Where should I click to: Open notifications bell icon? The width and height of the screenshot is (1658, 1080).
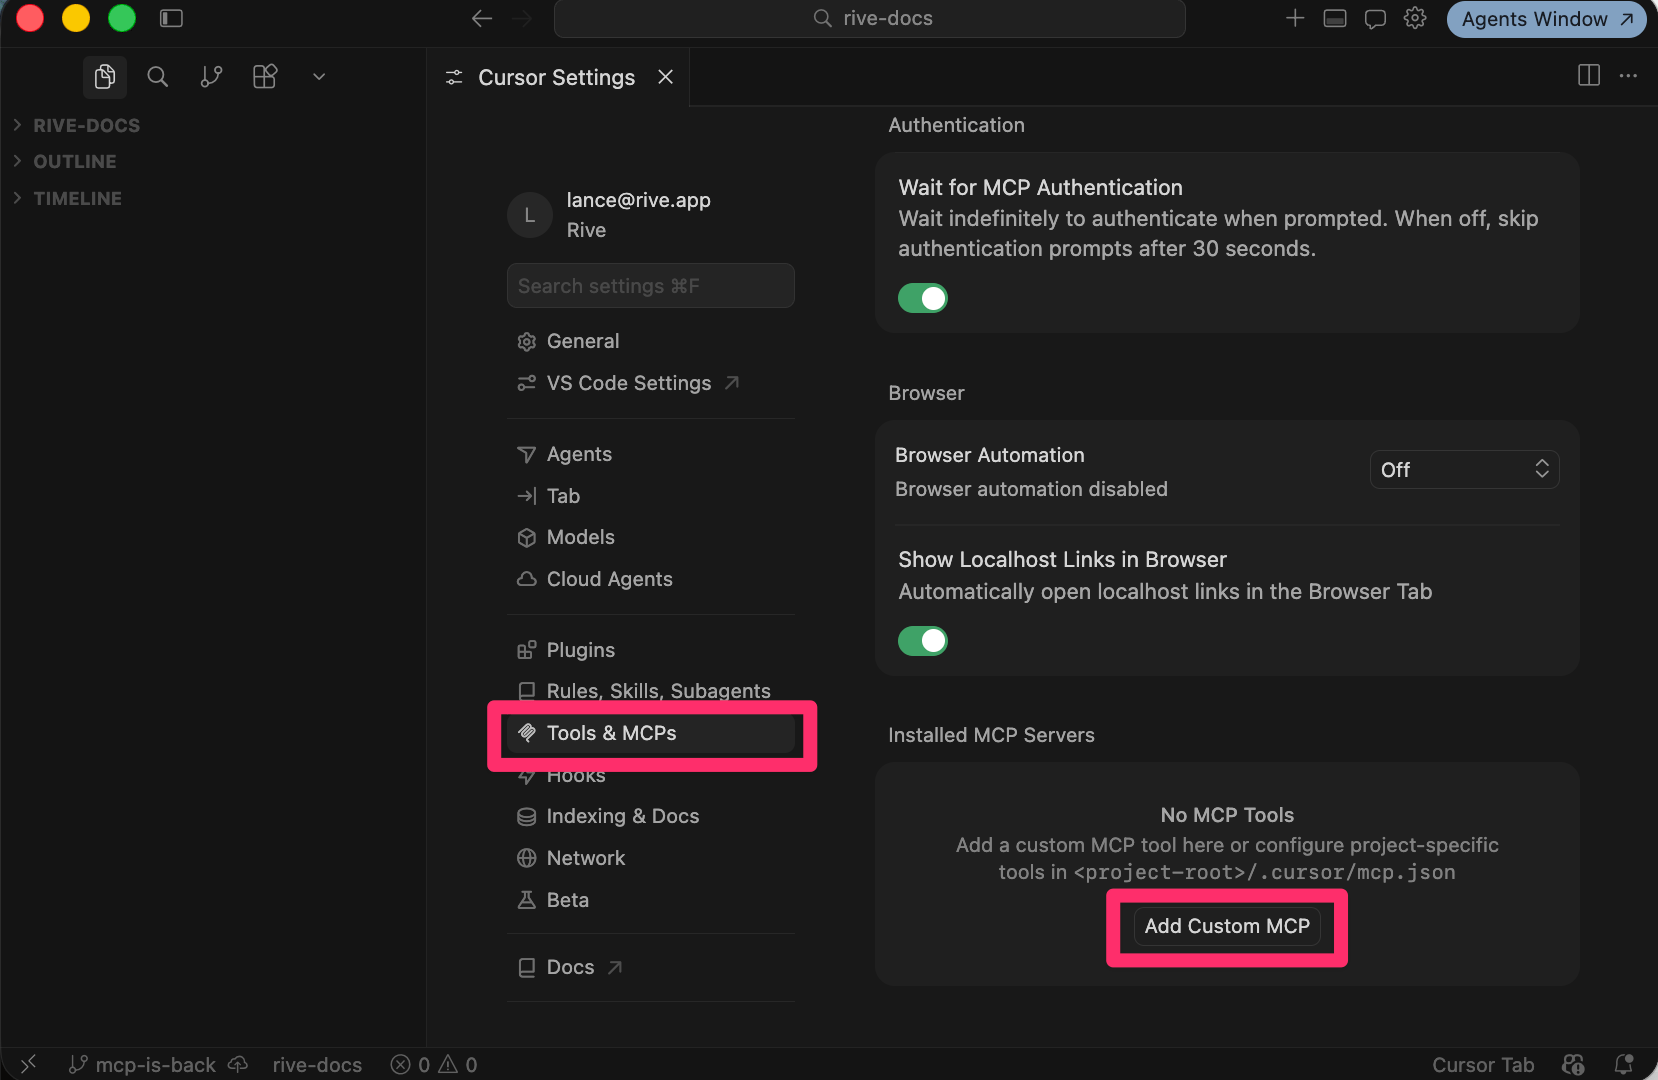pyautogui.click(x=1624, y=1064)
